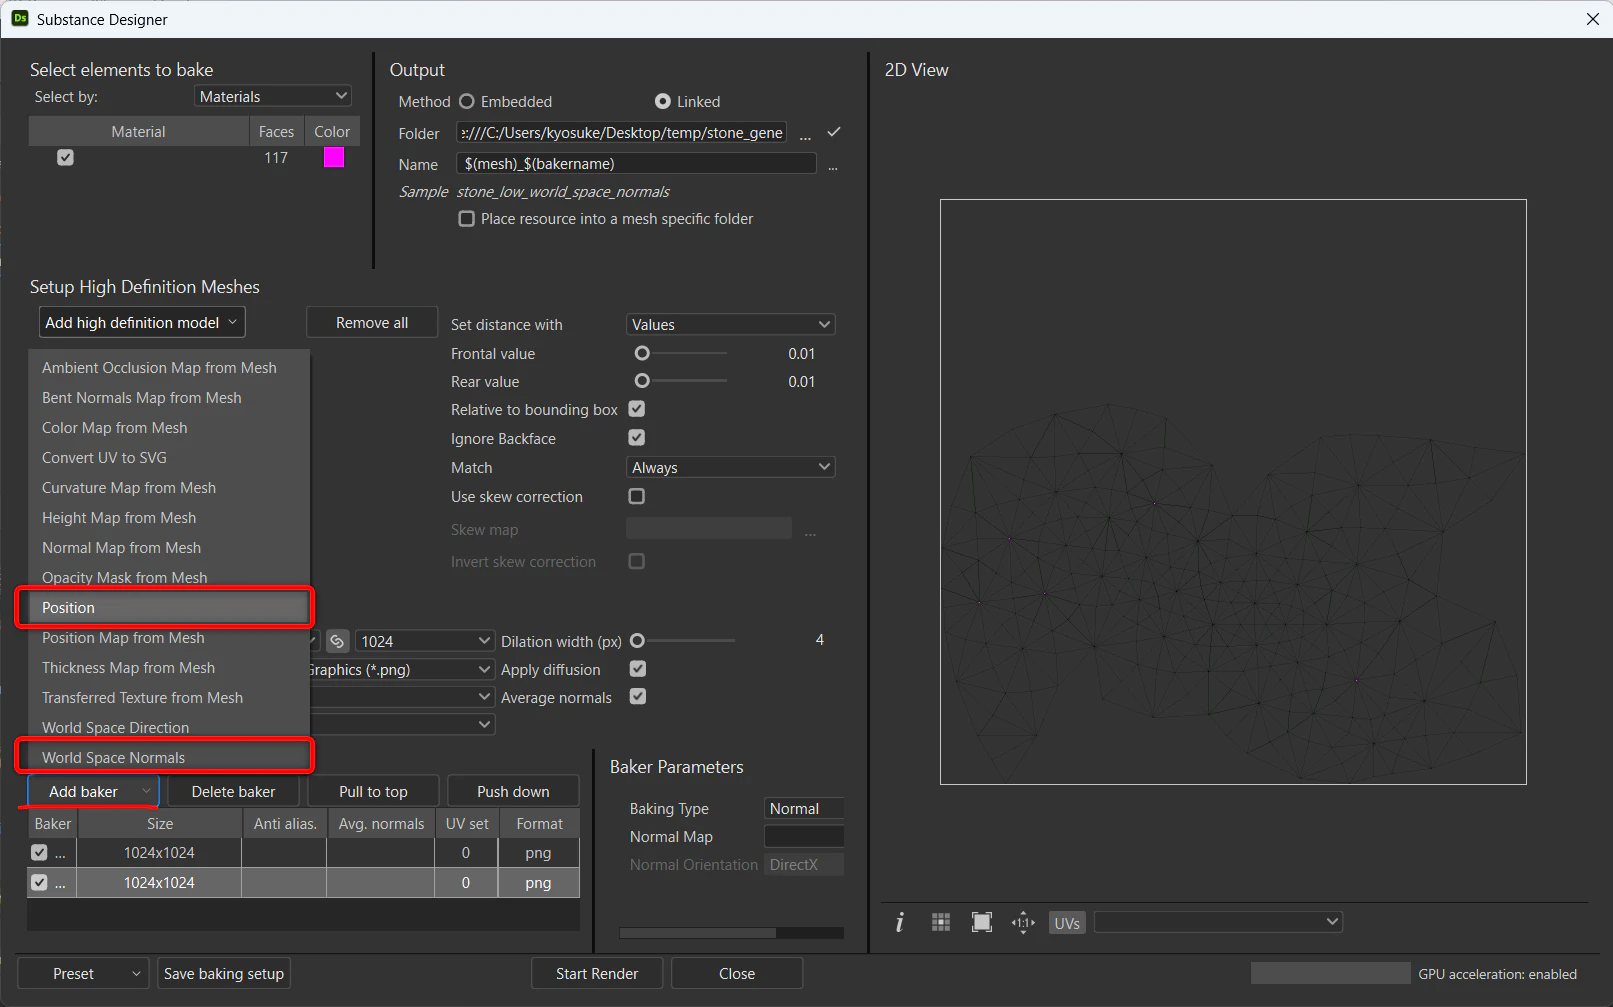Screen dimensions: 1613x1007
Task: Choose World Space Direction baker
Action: [x=169, y=728]
